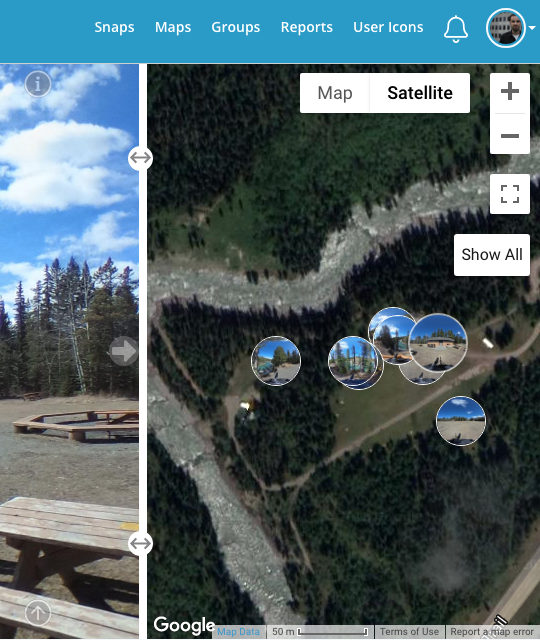Open the Reports menu
540x640 pixels.
pos(307,27)
